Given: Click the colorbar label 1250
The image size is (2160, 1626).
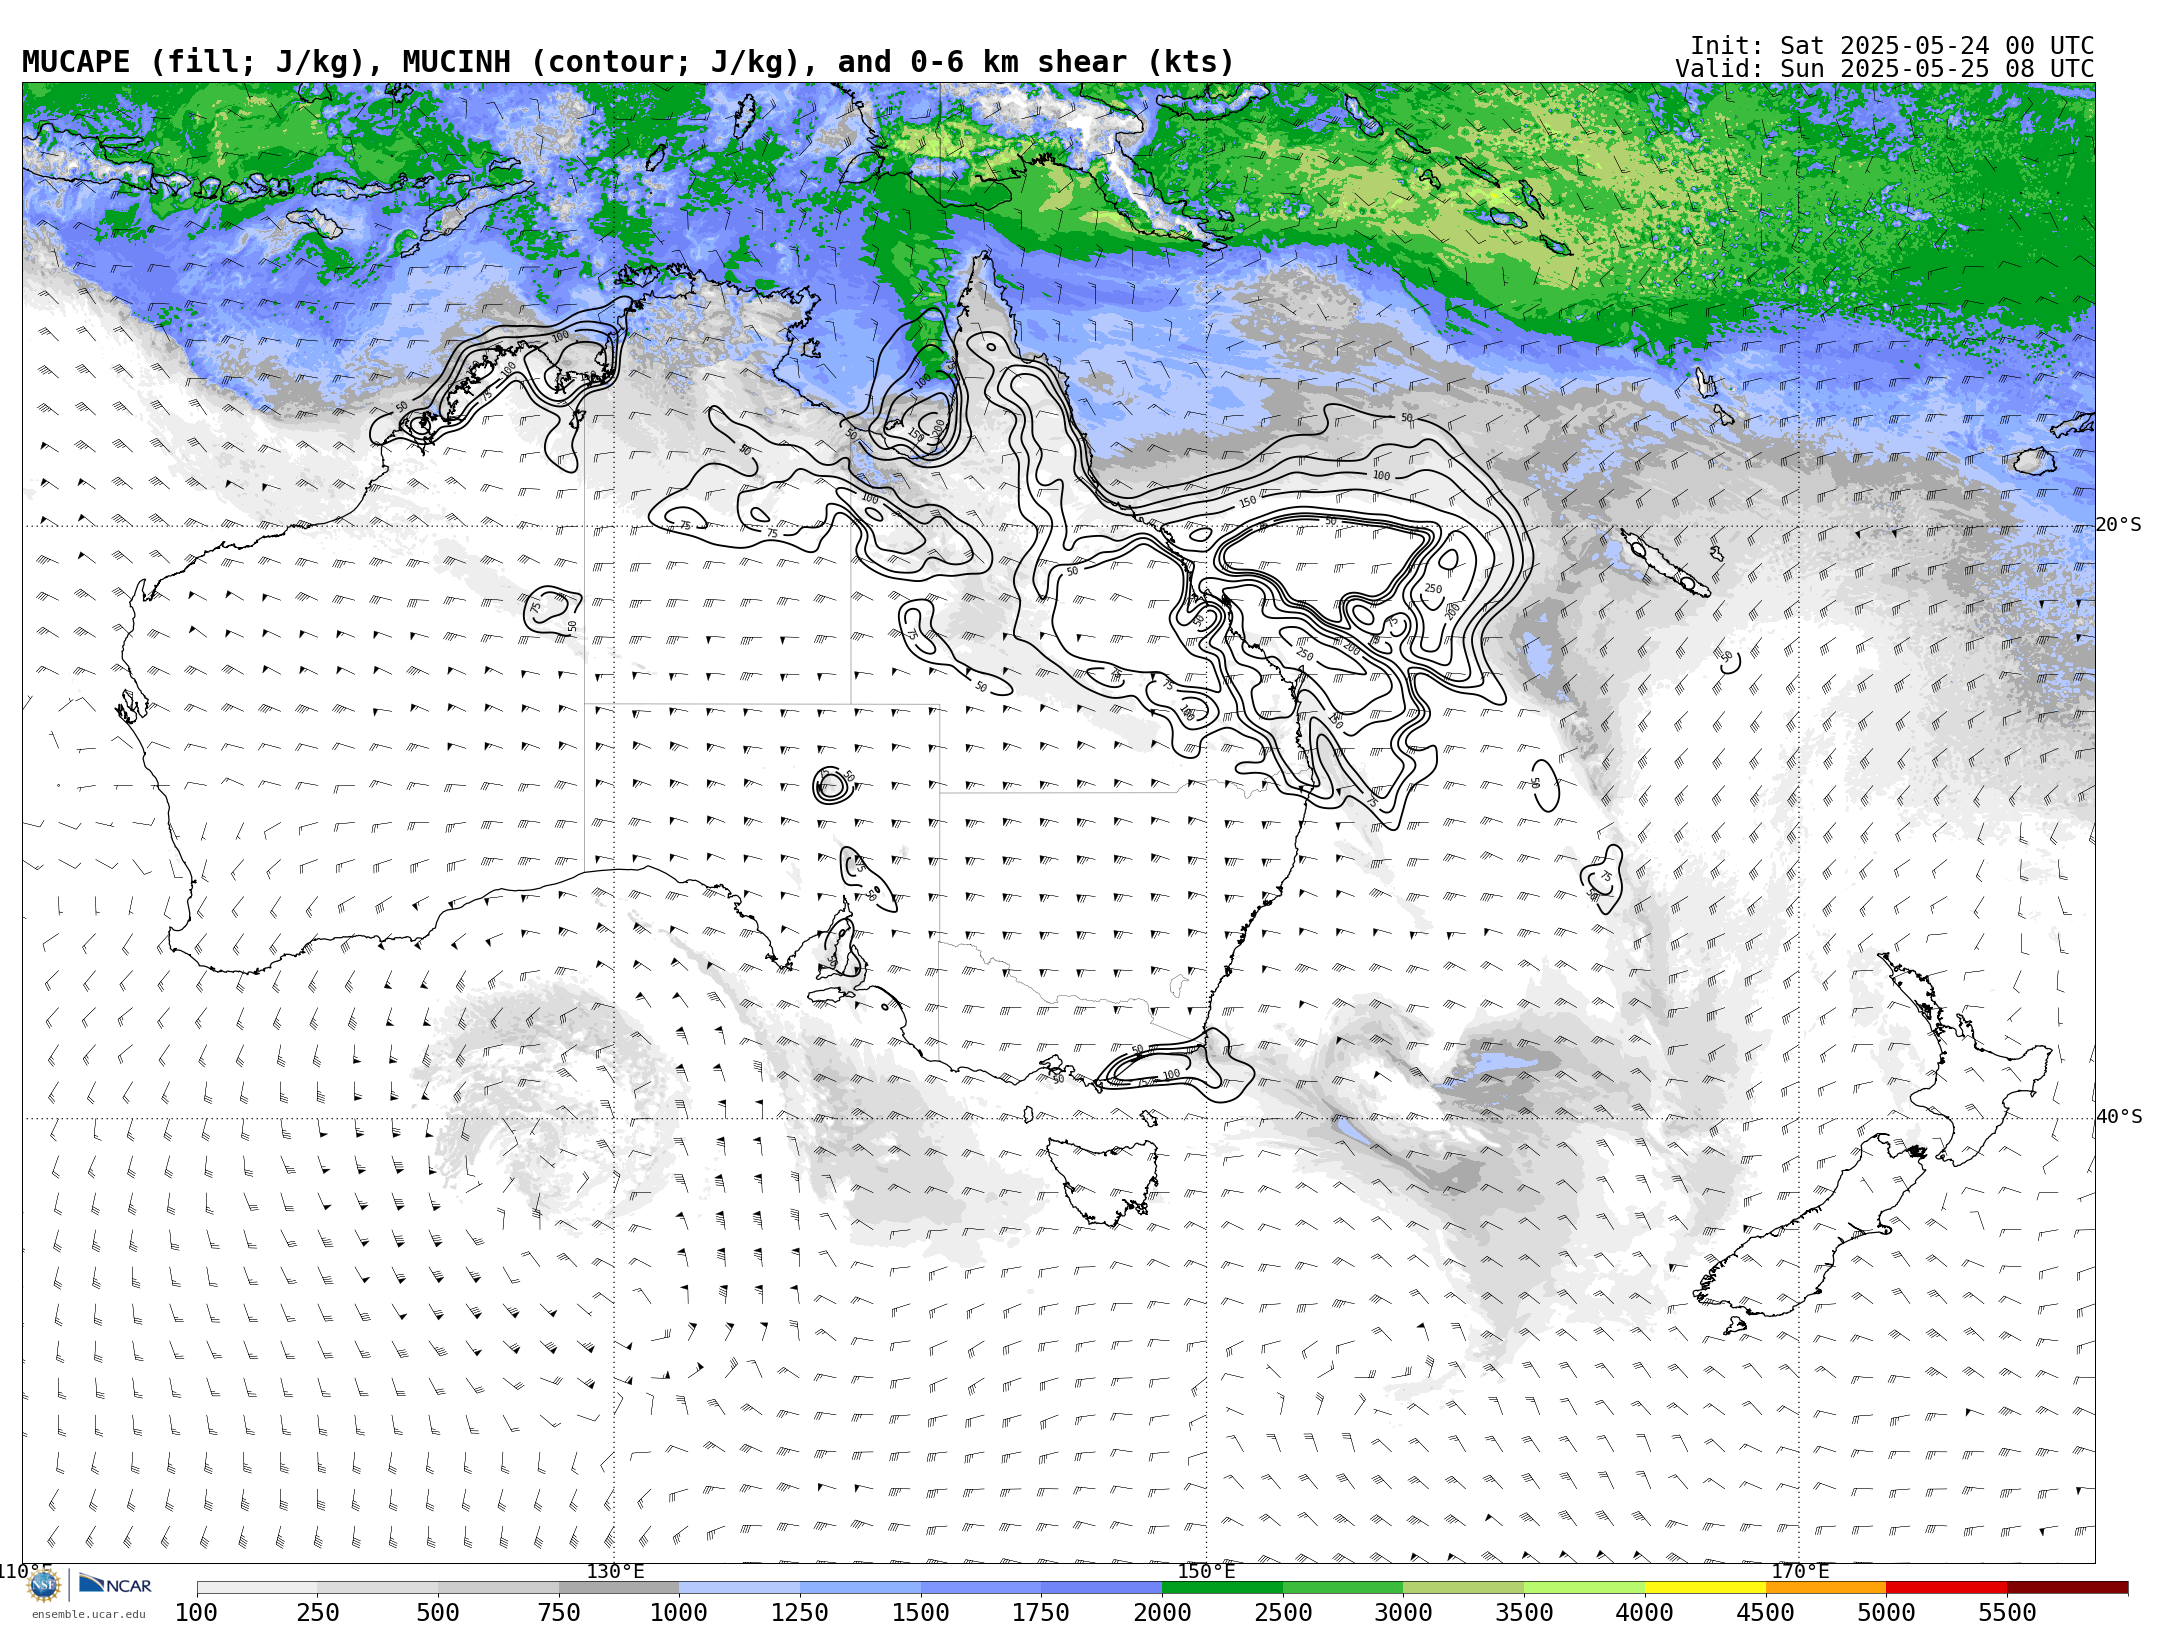Looking at the screenshot, I should click(800, 1612).
